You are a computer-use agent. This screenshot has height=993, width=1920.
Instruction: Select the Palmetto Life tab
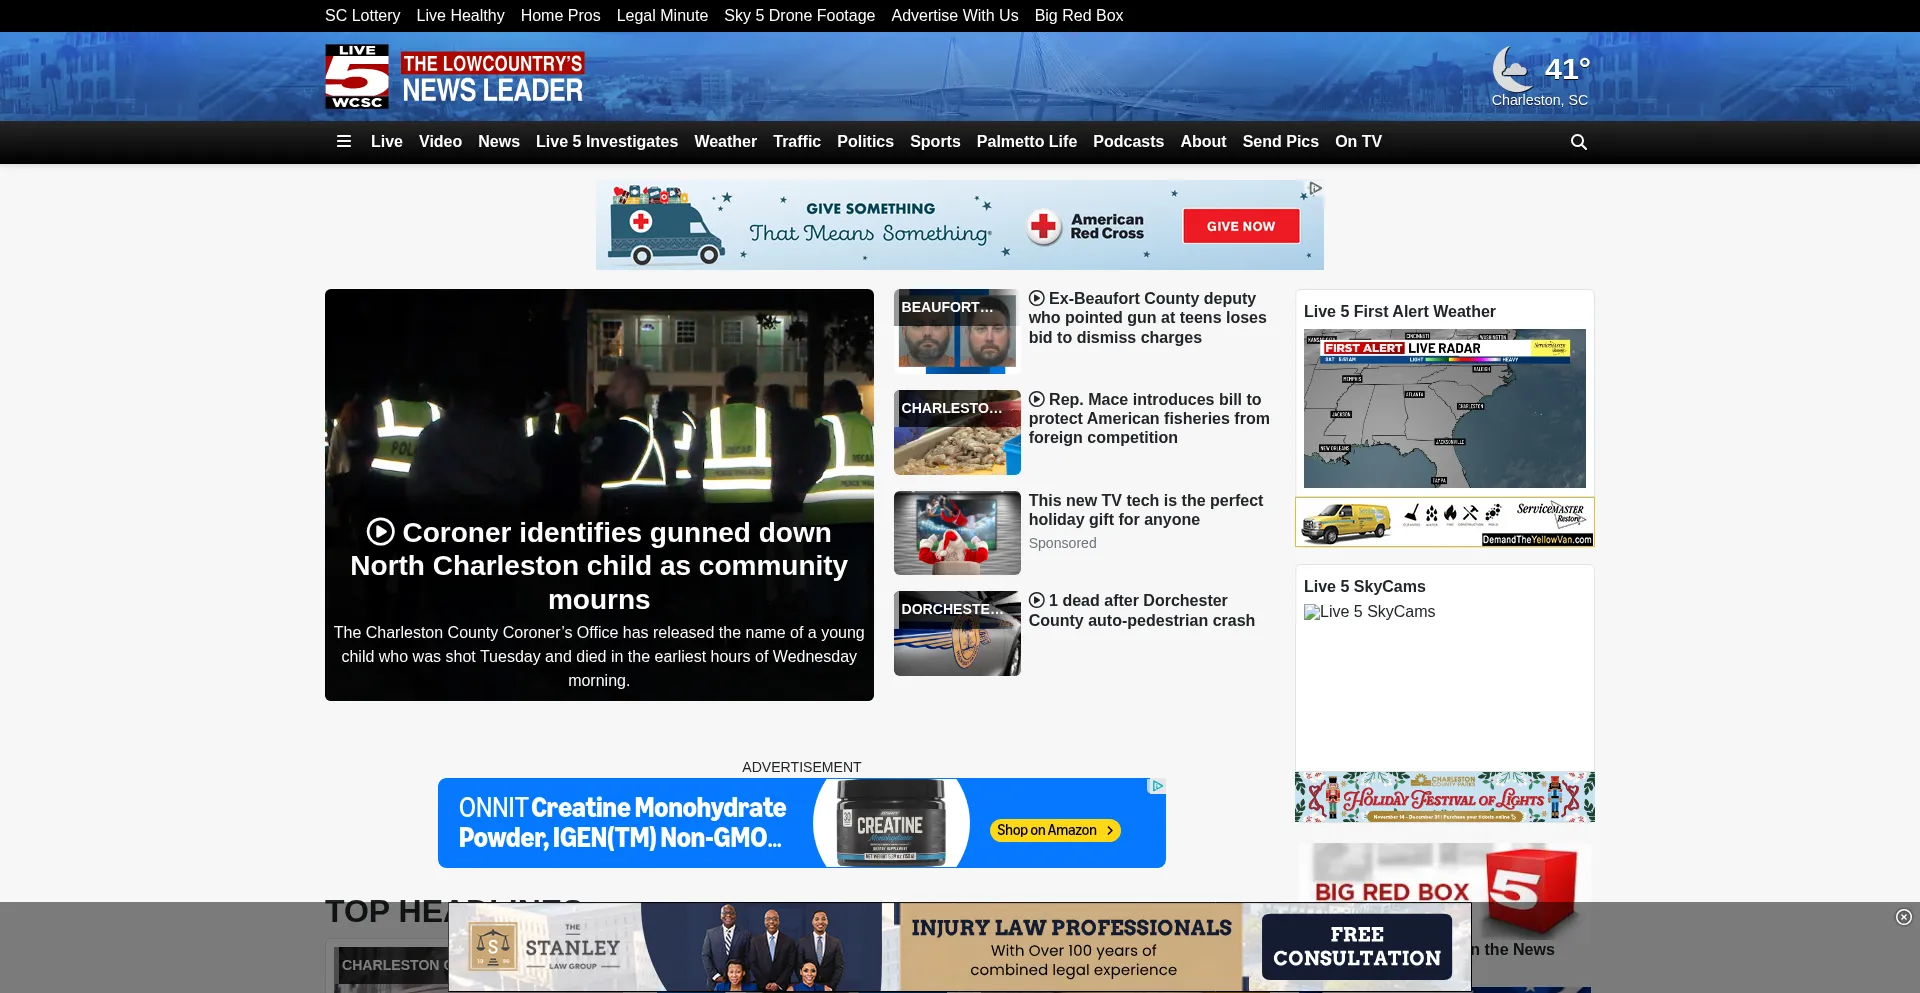1026,142
